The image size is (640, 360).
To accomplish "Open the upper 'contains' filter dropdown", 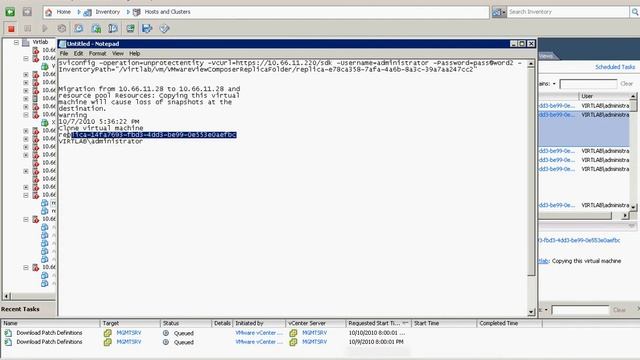I will [x=554, y=84].
